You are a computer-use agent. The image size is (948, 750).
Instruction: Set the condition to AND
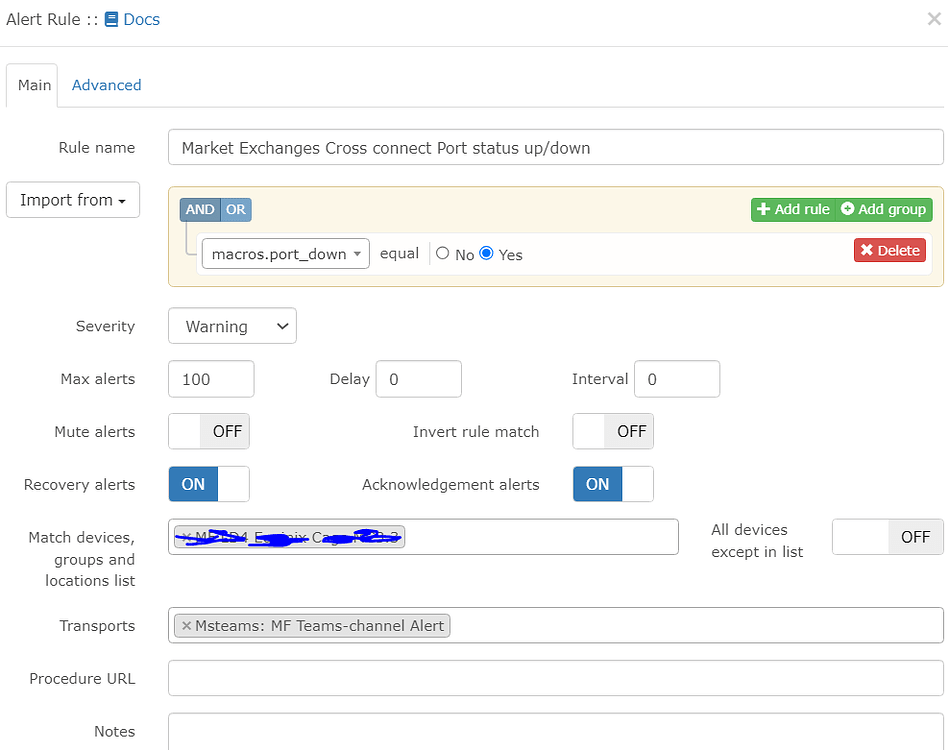click(x=200, y=210)
